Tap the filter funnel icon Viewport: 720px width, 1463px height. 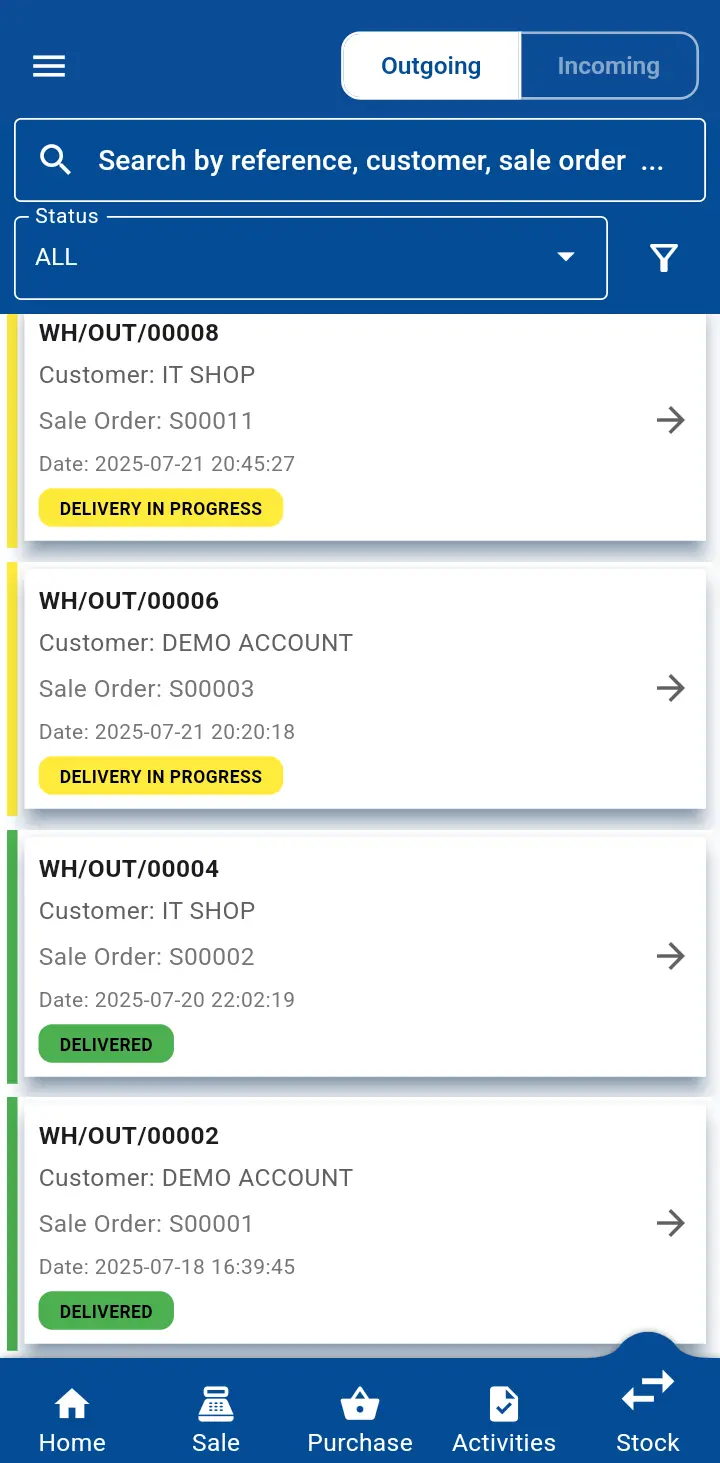tap(664, 258)
